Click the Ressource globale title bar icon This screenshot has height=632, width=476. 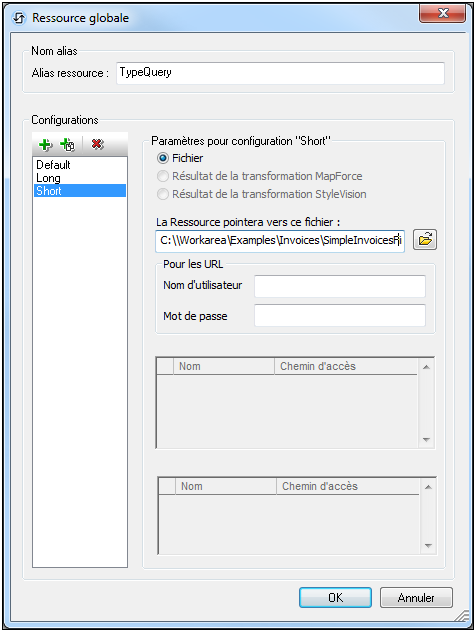pos(19,18)
